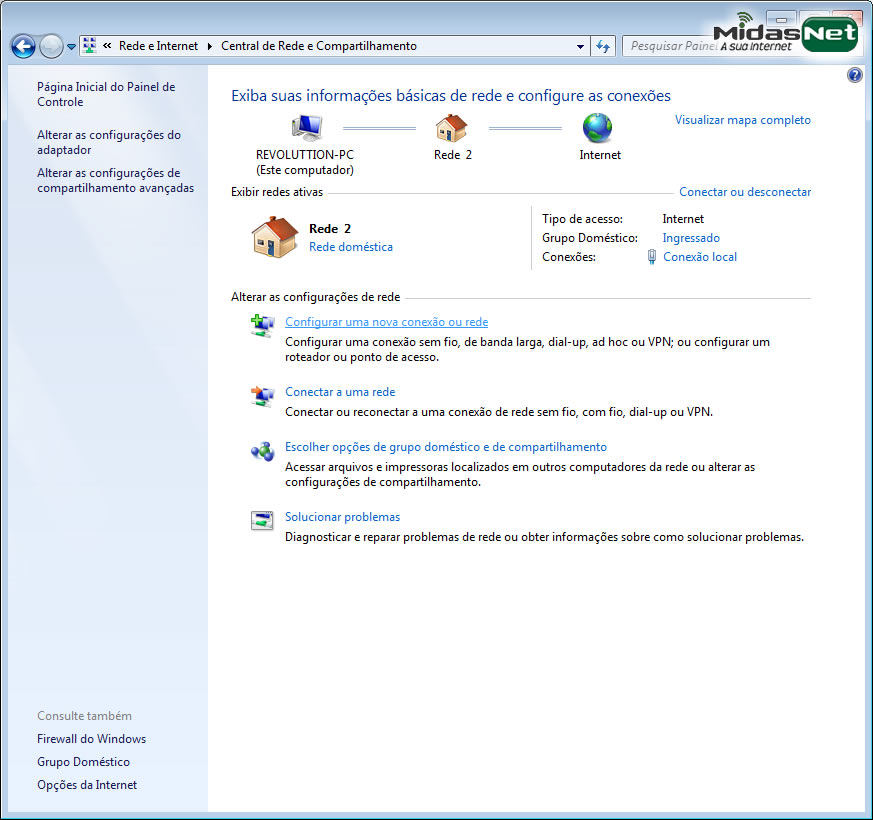Open recent pages dropdown next to navigation arrows
Screen dimensions: 873x820
(71, 47)
